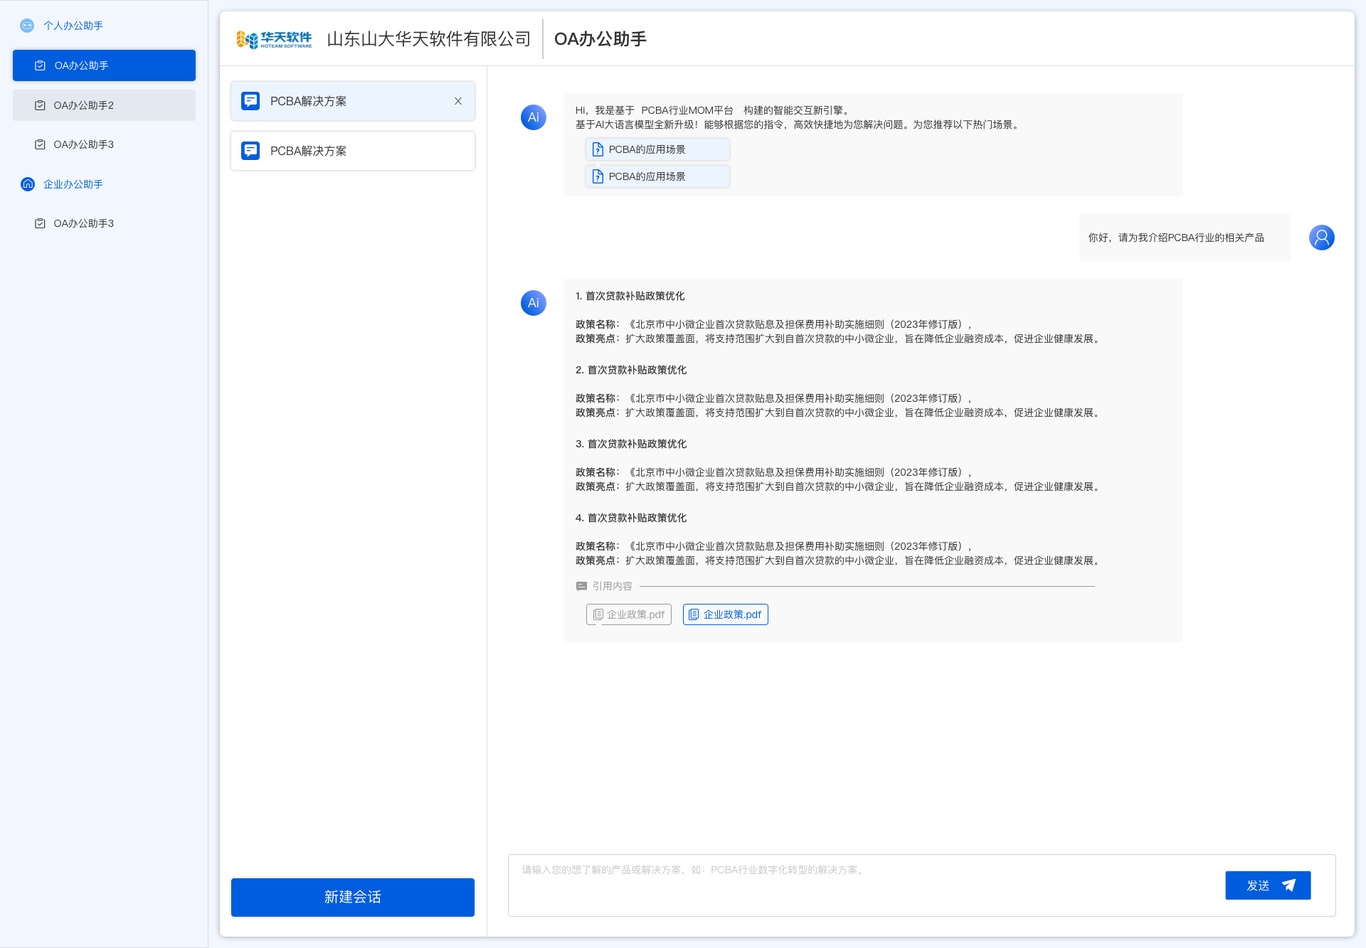Image resolution: width=1366 pixels, height=948 pixels.
Task: Select OA办公助手2 in the sidebar
Action: 104,105
